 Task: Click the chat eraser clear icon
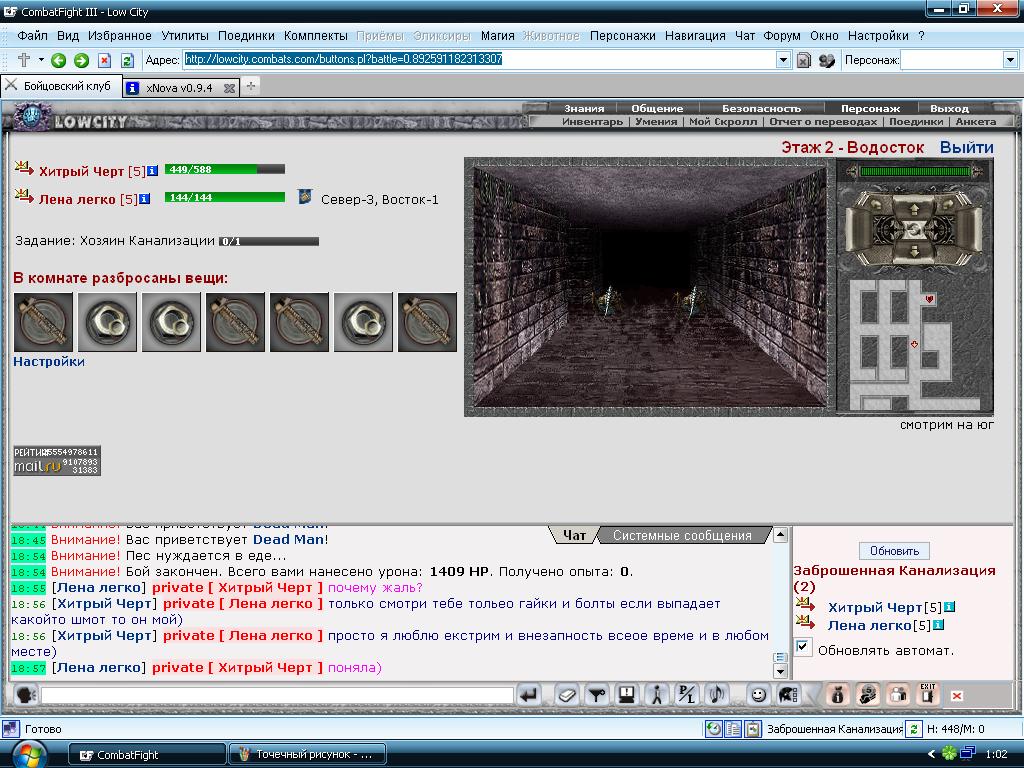point(567,695)
